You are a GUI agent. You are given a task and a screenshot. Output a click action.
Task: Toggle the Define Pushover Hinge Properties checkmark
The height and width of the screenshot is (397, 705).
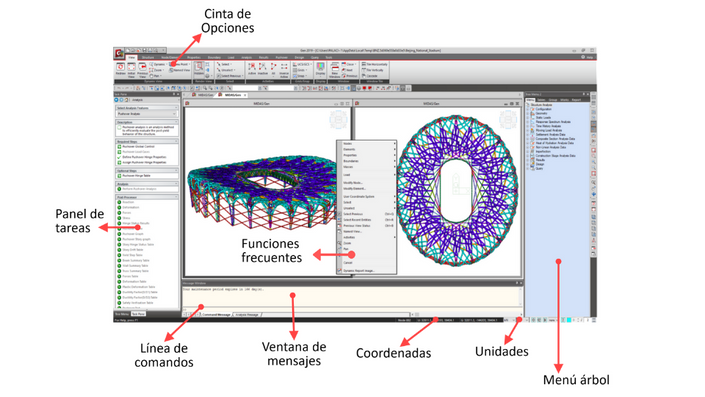pos(119,157)
